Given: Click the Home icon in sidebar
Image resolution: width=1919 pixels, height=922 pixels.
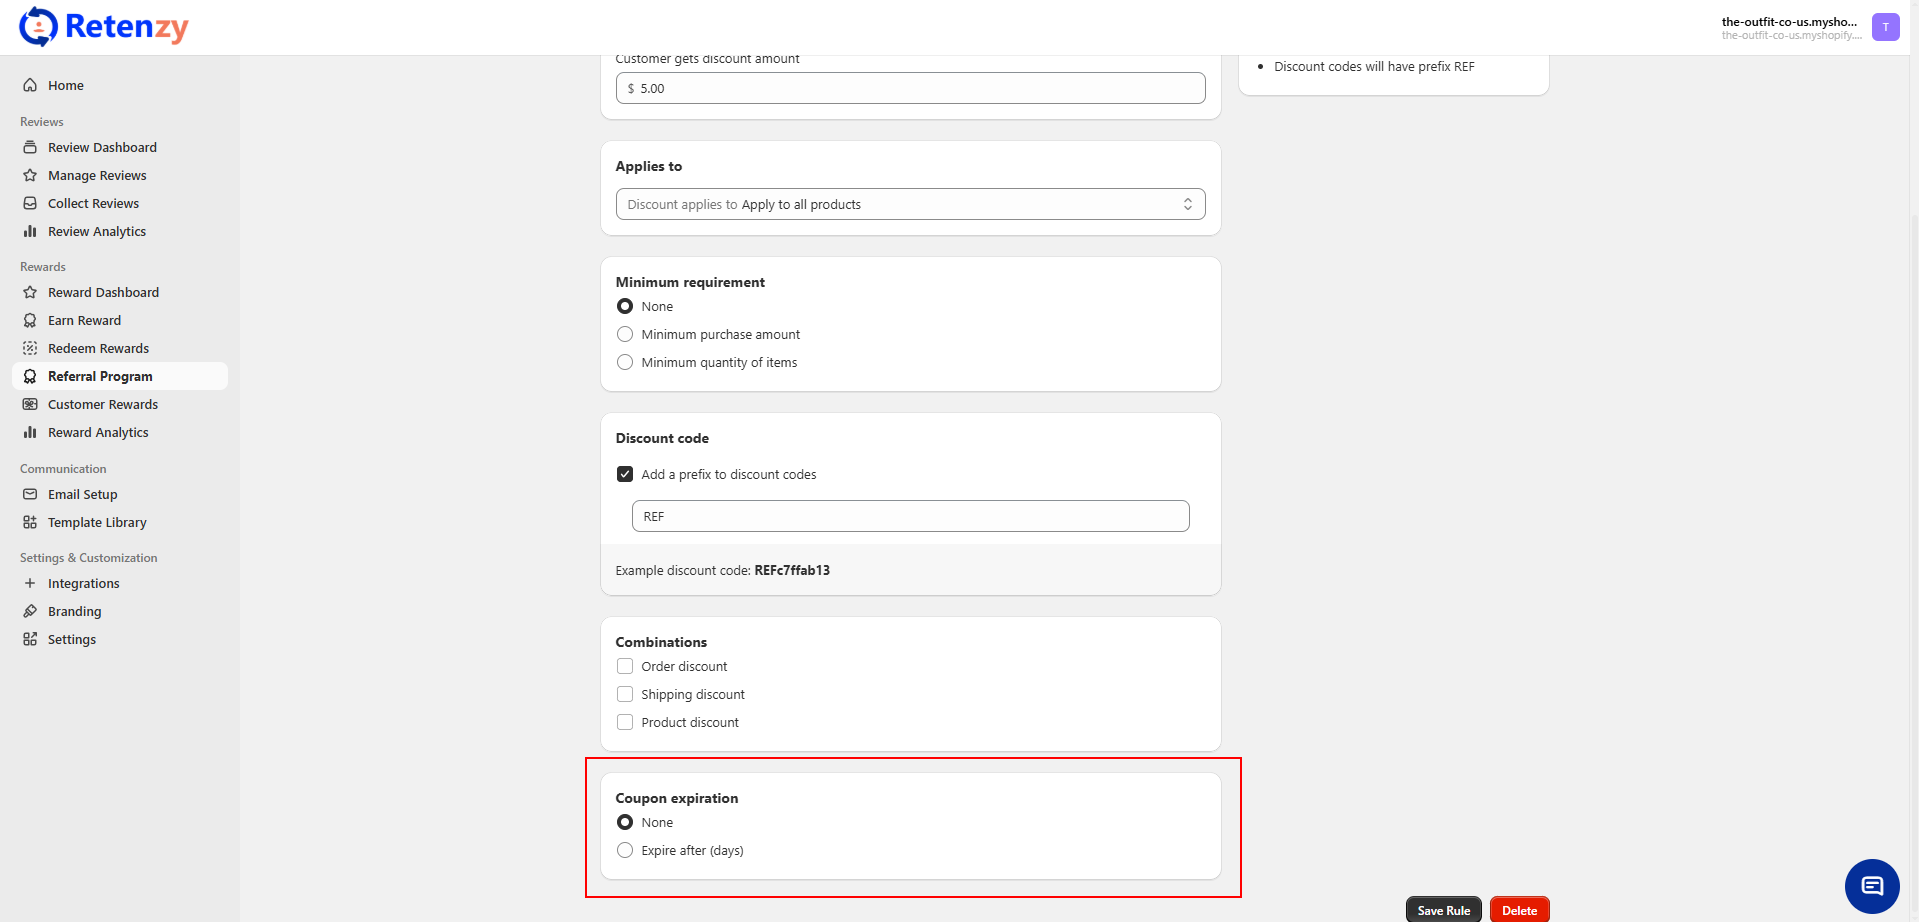Looking at the screenshot, I should [x=30, y=86].
